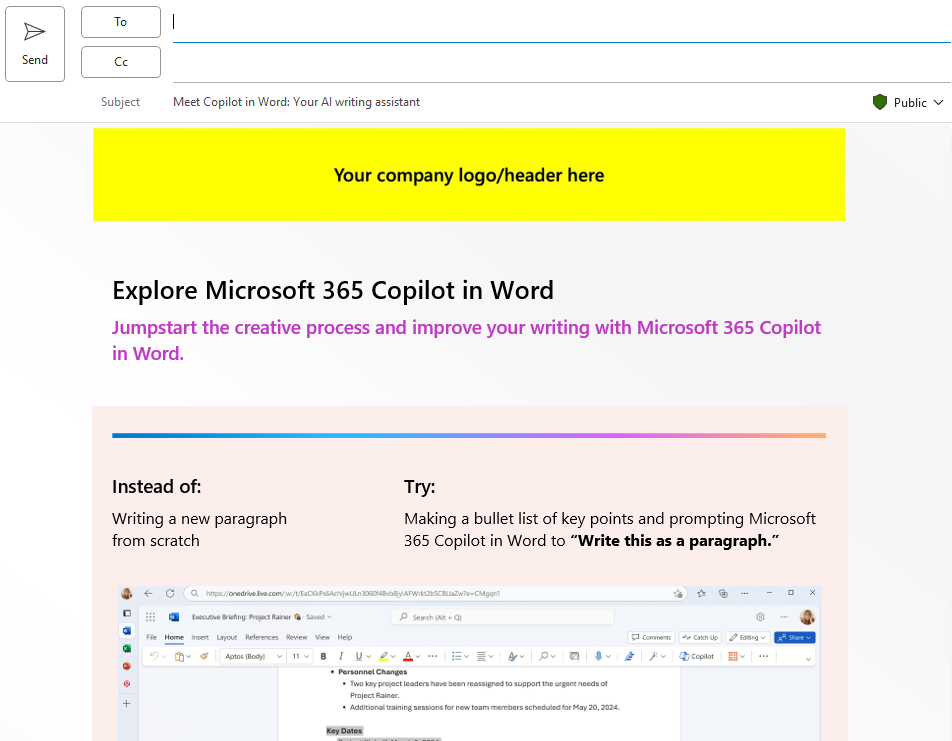Expand the Saved status dropdown in embedded Word
The width and height of the screenshot is (952, 741).
point(319,616)
